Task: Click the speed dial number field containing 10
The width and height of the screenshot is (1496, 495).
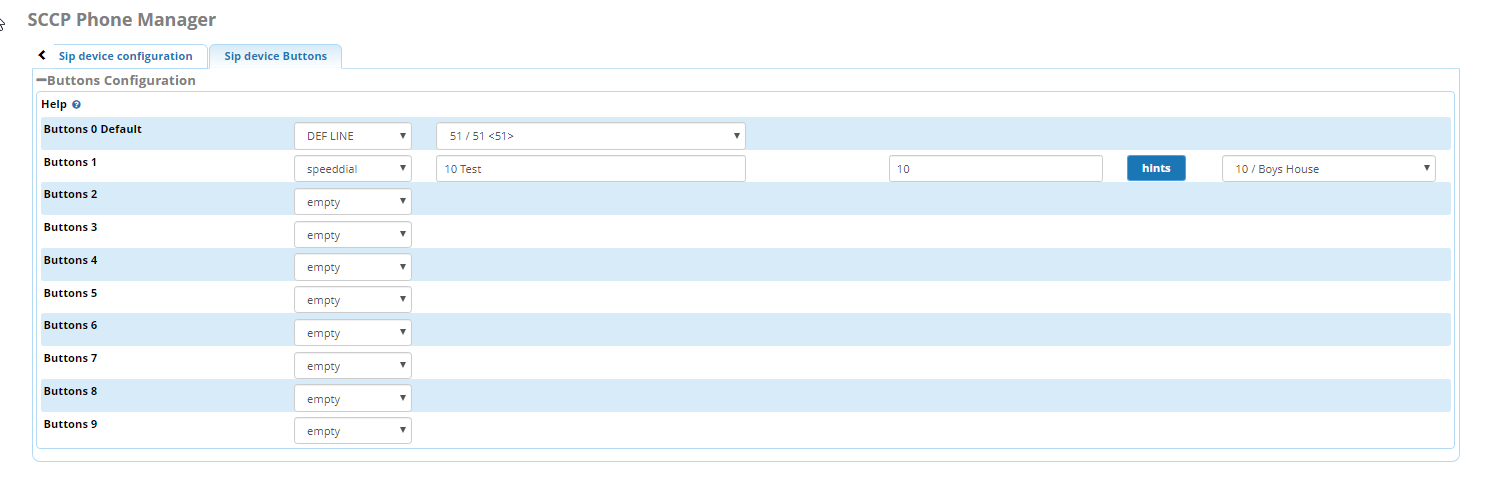Action: [996, 169]
